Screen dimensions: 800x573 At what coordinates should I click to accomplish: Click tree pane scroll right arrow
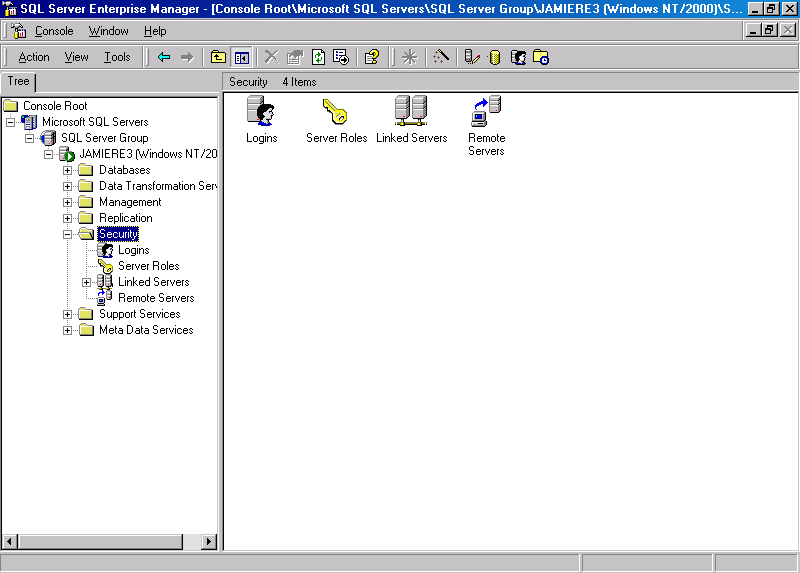pos(208,541)
